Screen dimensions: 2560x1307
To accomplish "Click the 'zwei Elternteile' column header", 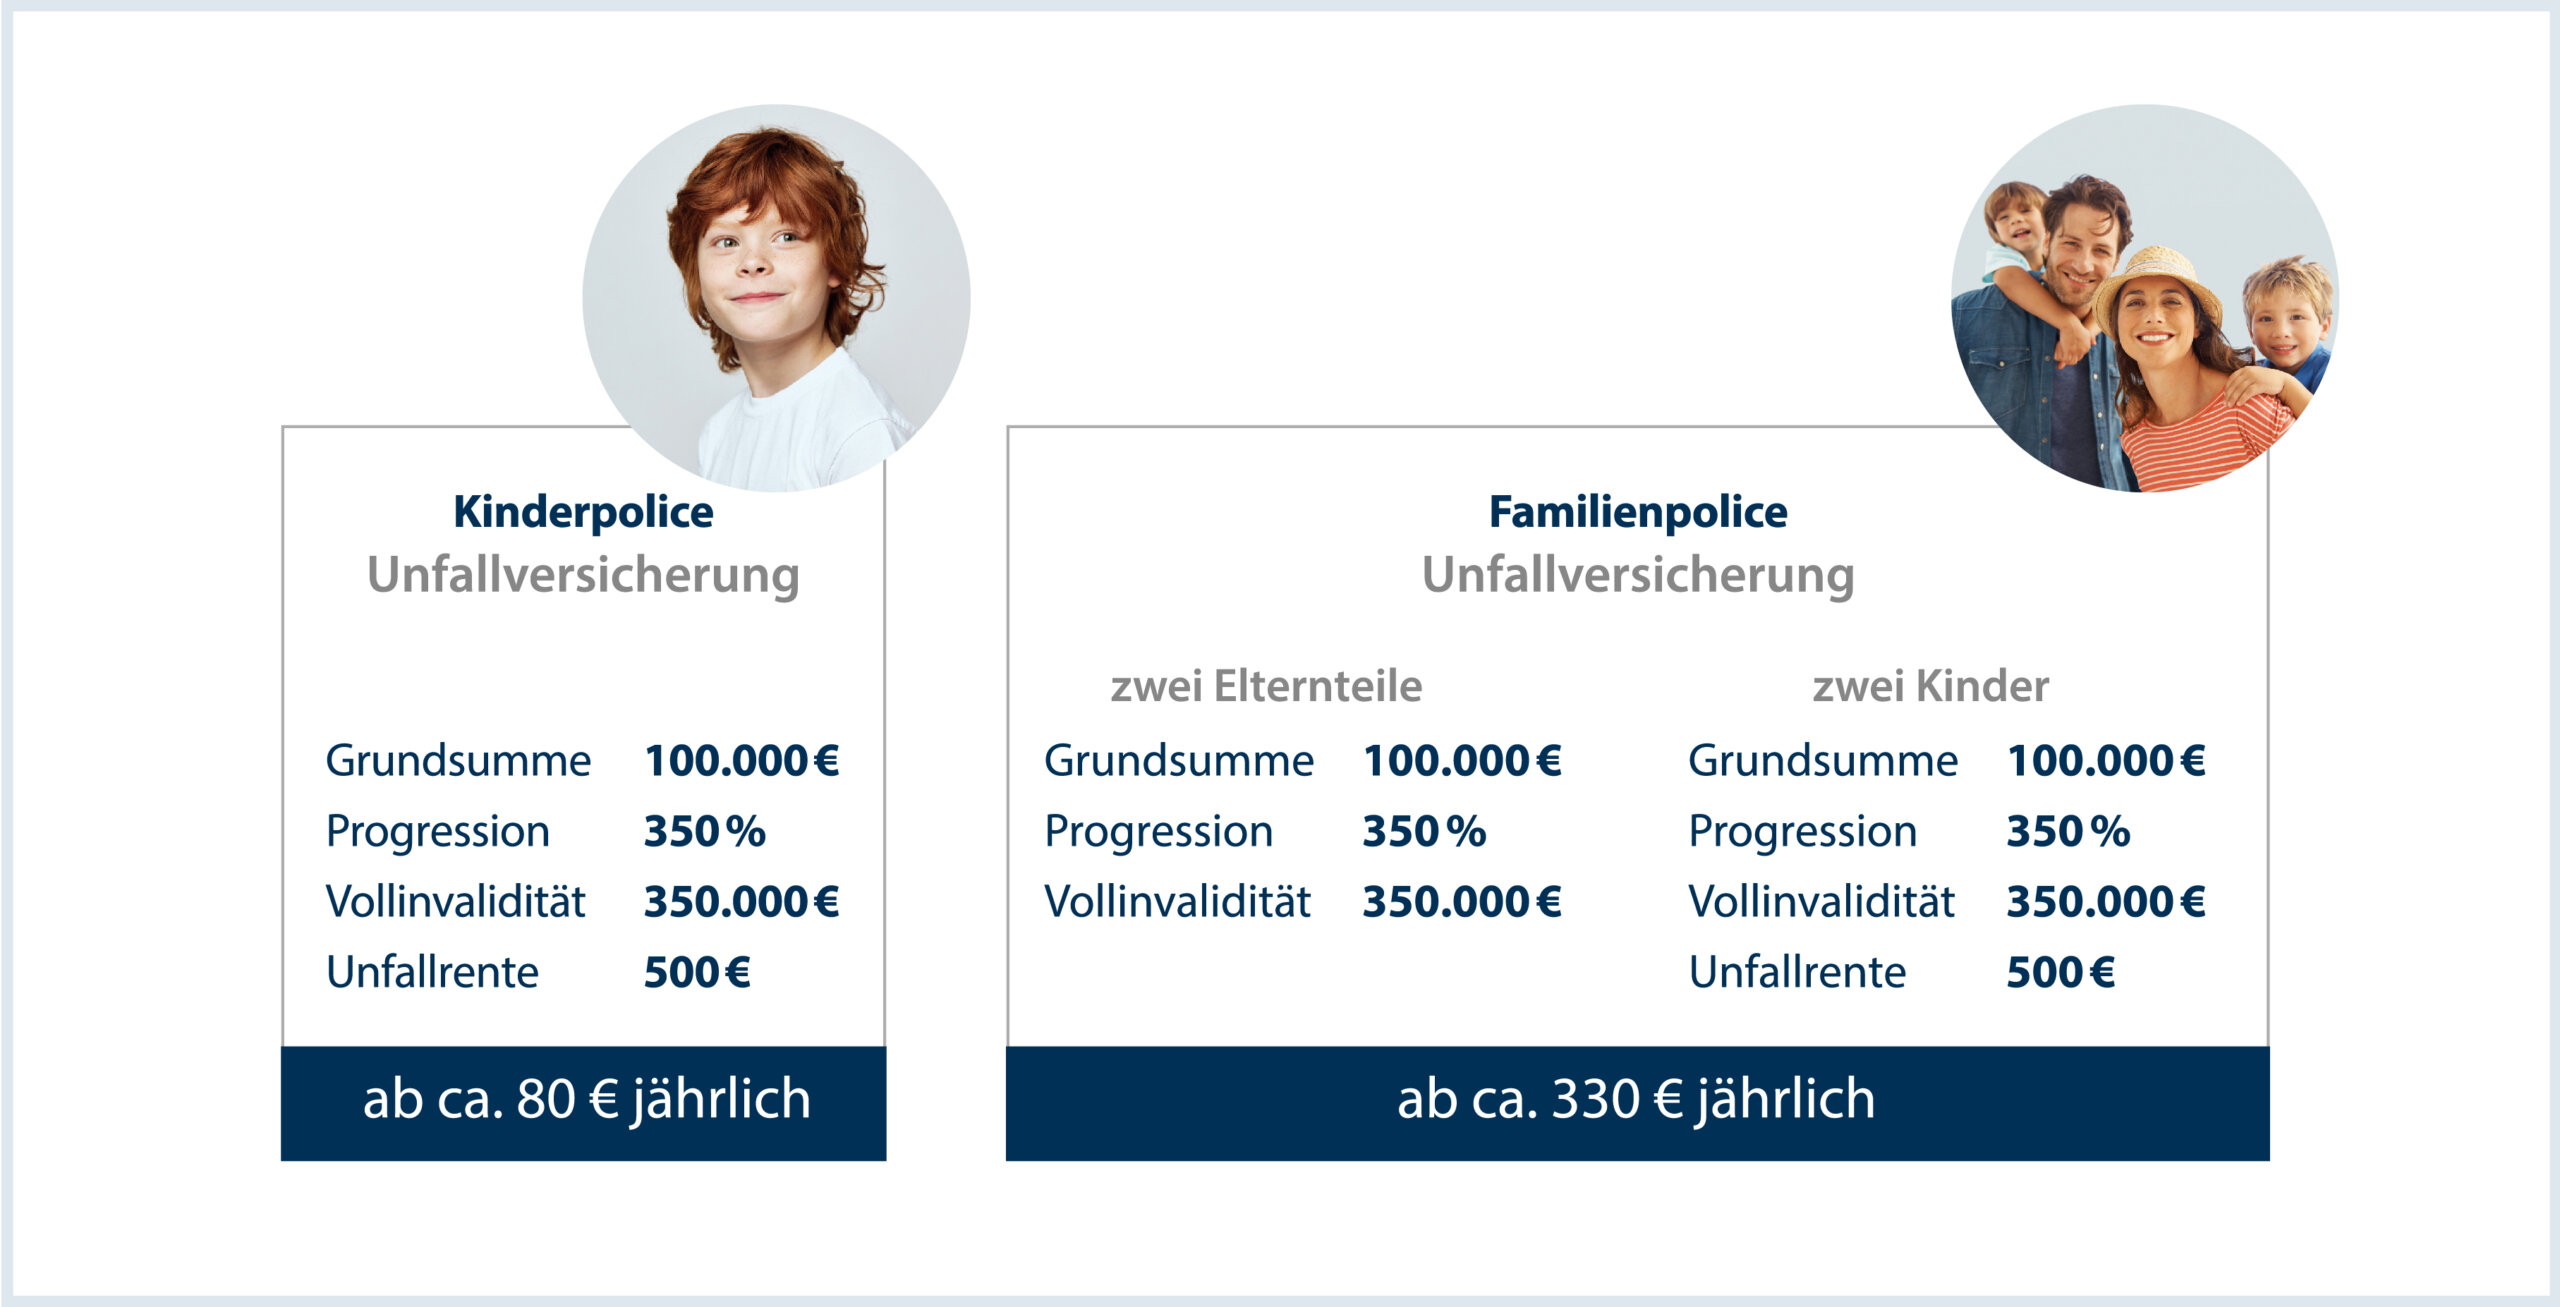I will tap(1266, 686).
